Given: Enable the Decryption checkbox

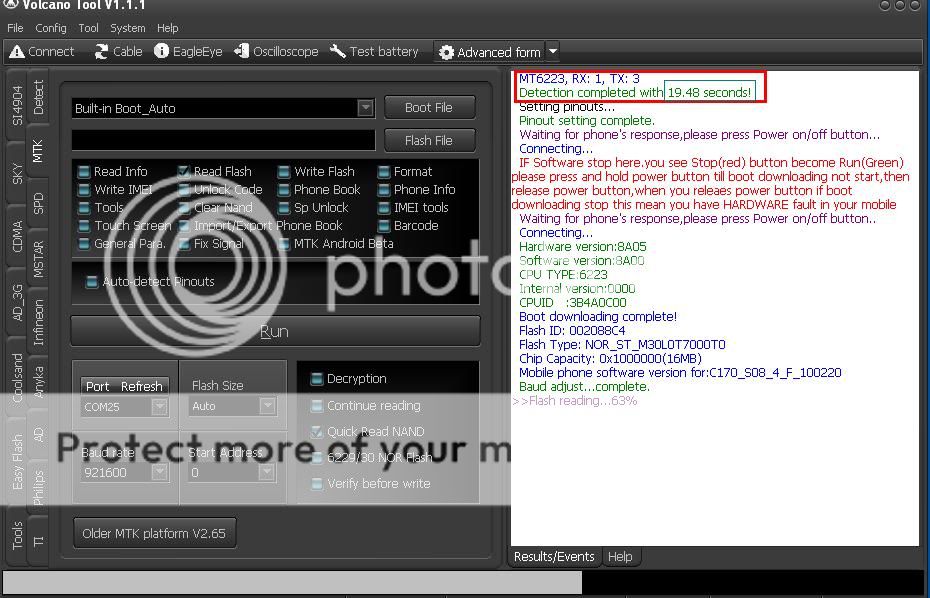Looking at the screenshot, I should point(317,378).
